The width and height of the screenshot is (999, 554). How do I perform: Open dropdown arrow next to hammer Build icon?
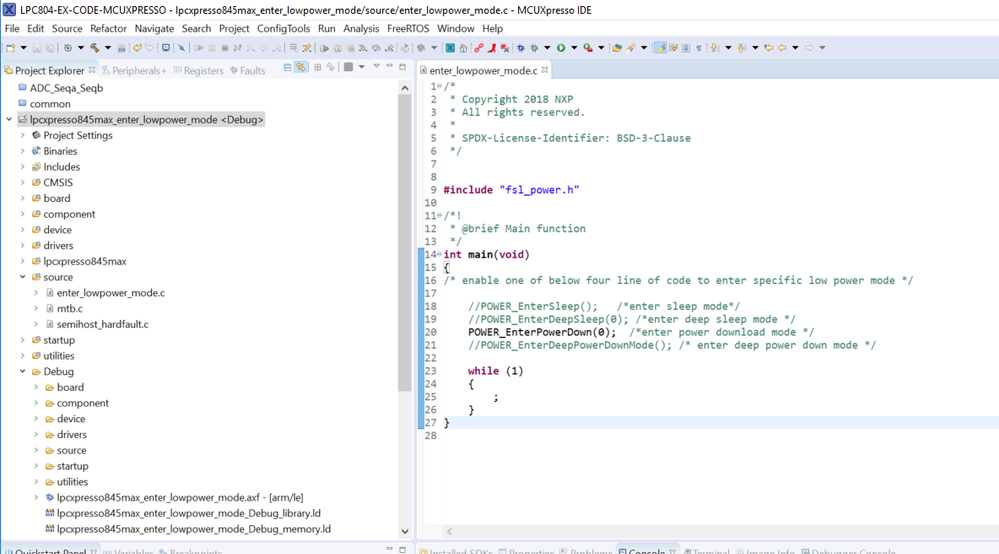108,48
